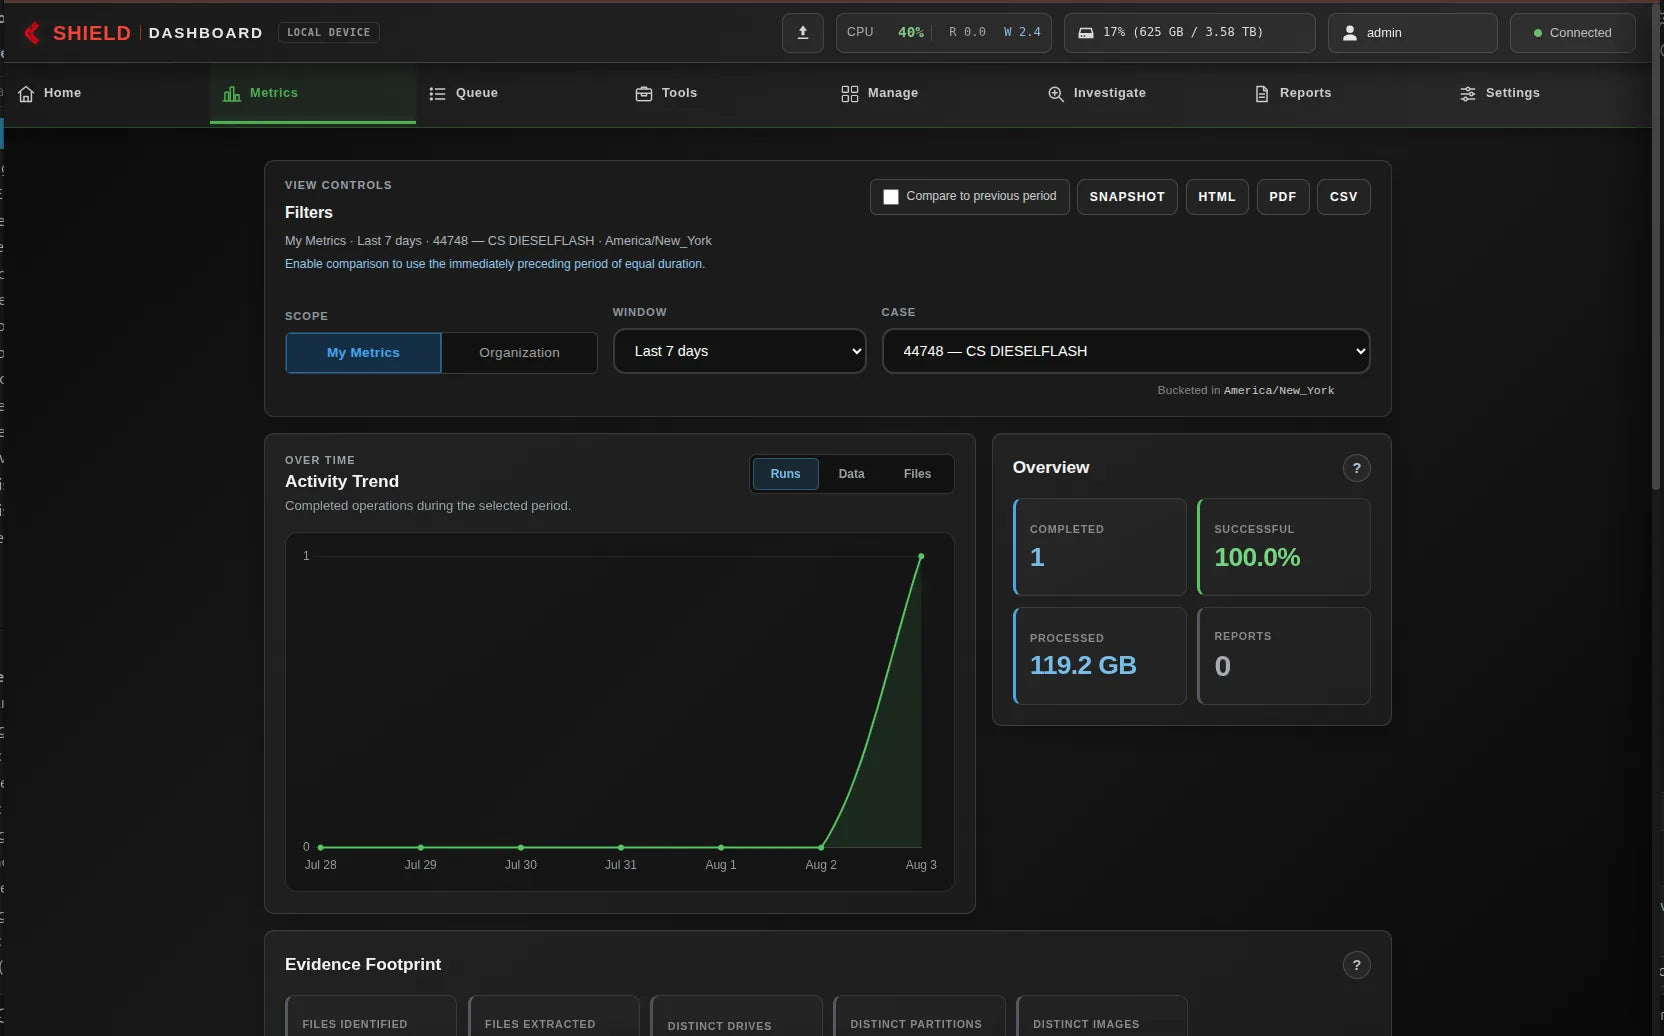This screenshot has height=1036, width=1664.
Task: Switch to the Manage tab
Action: pyautogui.click(x=931, y=94)
